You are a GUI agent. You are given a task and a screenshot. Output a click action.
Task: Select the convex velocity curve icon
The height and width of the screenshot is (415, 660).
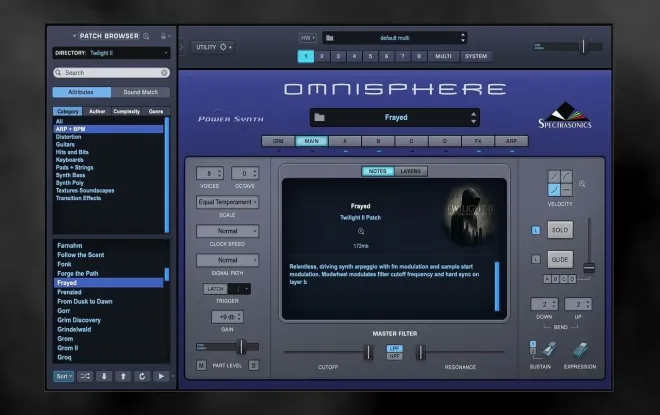coord(566,177)
